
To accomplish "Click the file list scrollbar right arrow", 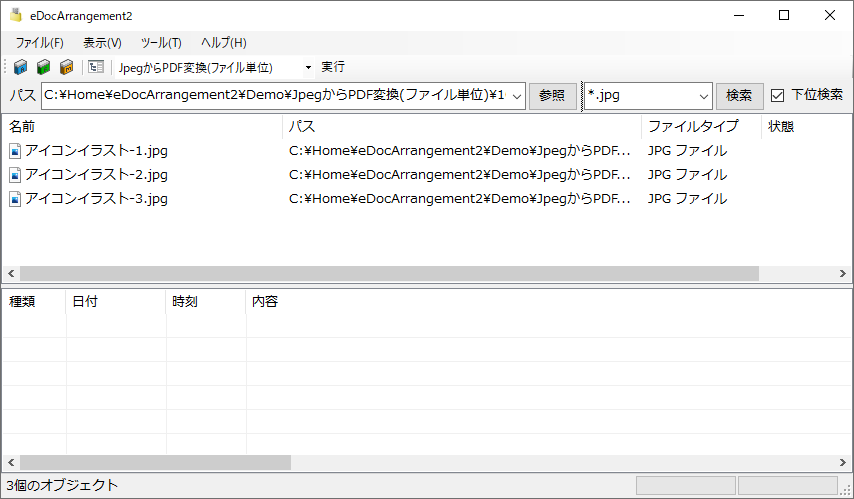I will (x=843, y=273).
